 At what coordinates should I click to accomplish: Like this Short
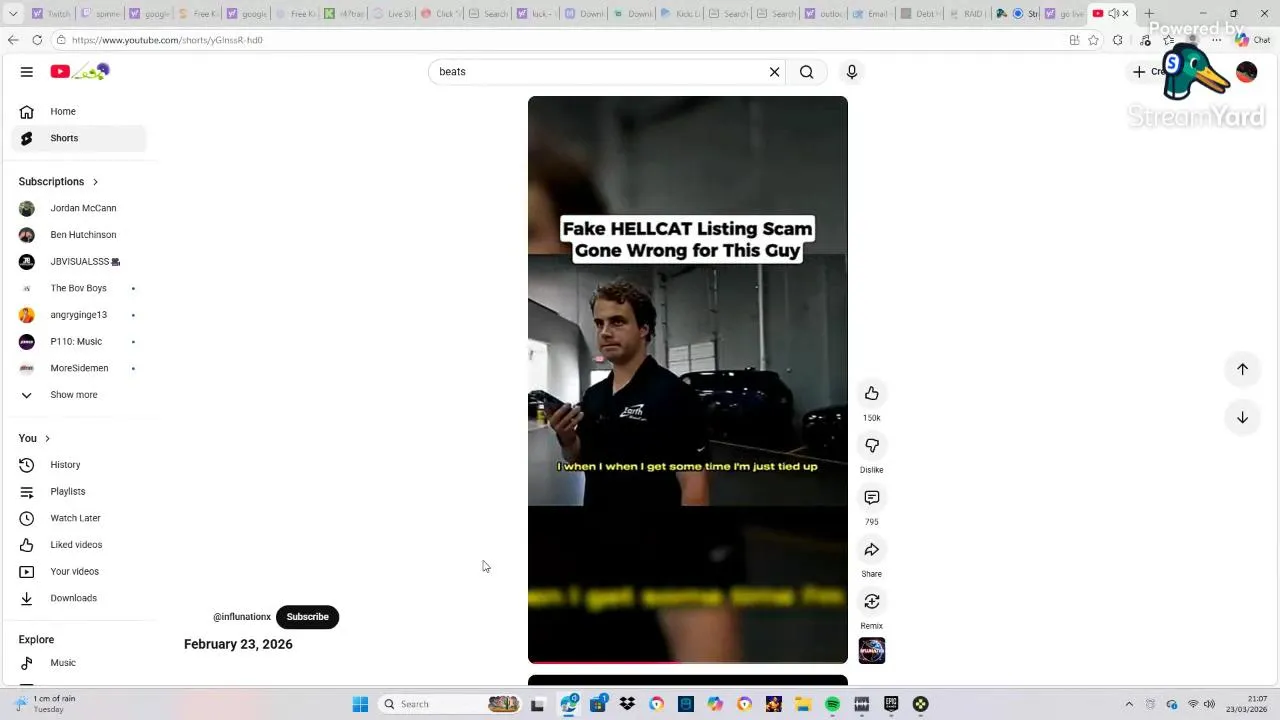pyautogui.click(x=872, y=394)
